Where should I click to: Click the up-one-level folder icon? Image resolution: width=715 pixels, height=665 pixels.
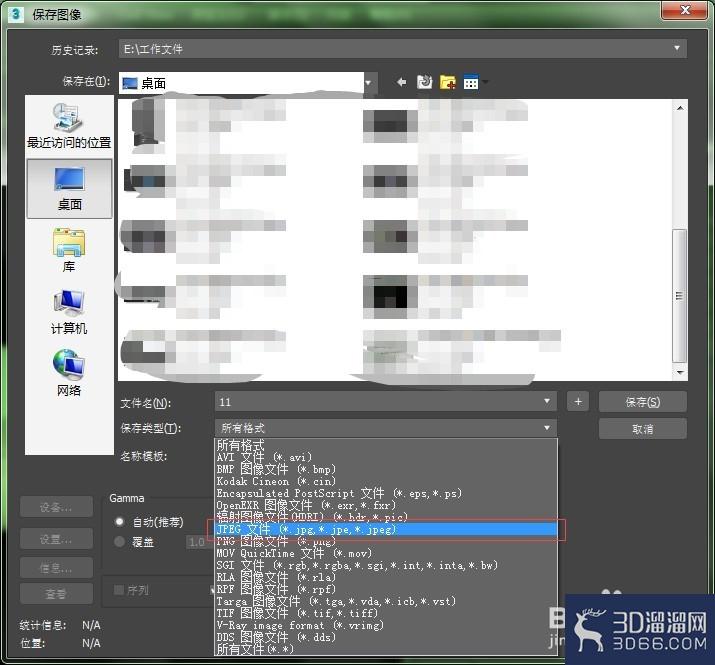point(425,82)
